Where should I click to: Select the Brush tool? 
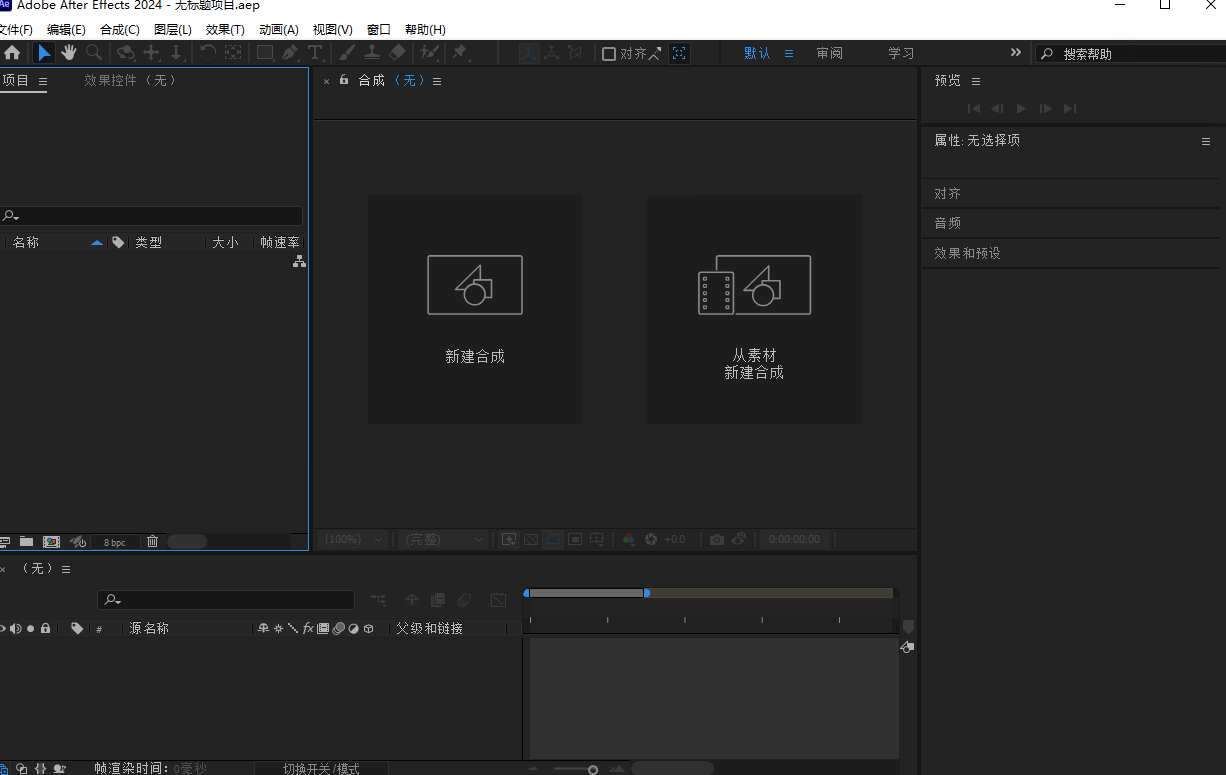(347, 53)
